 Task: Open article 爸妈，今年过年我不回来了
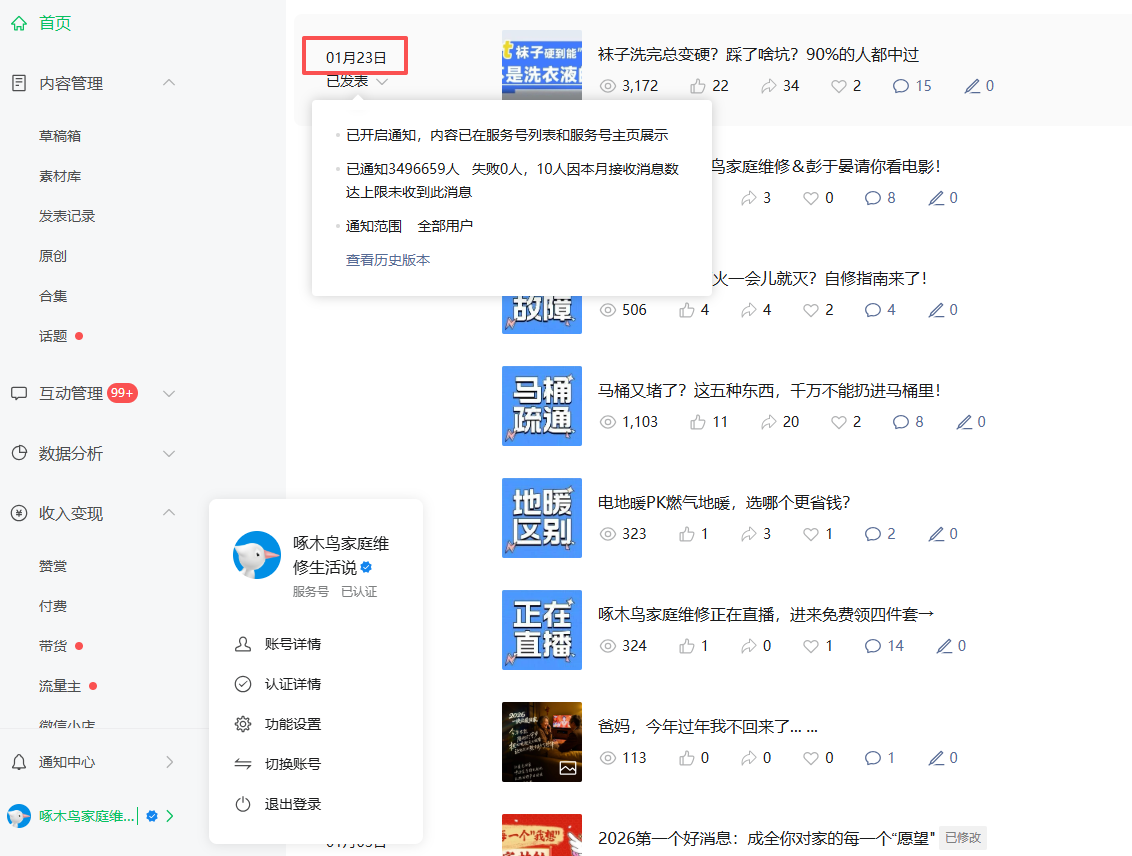coord(708,726)
